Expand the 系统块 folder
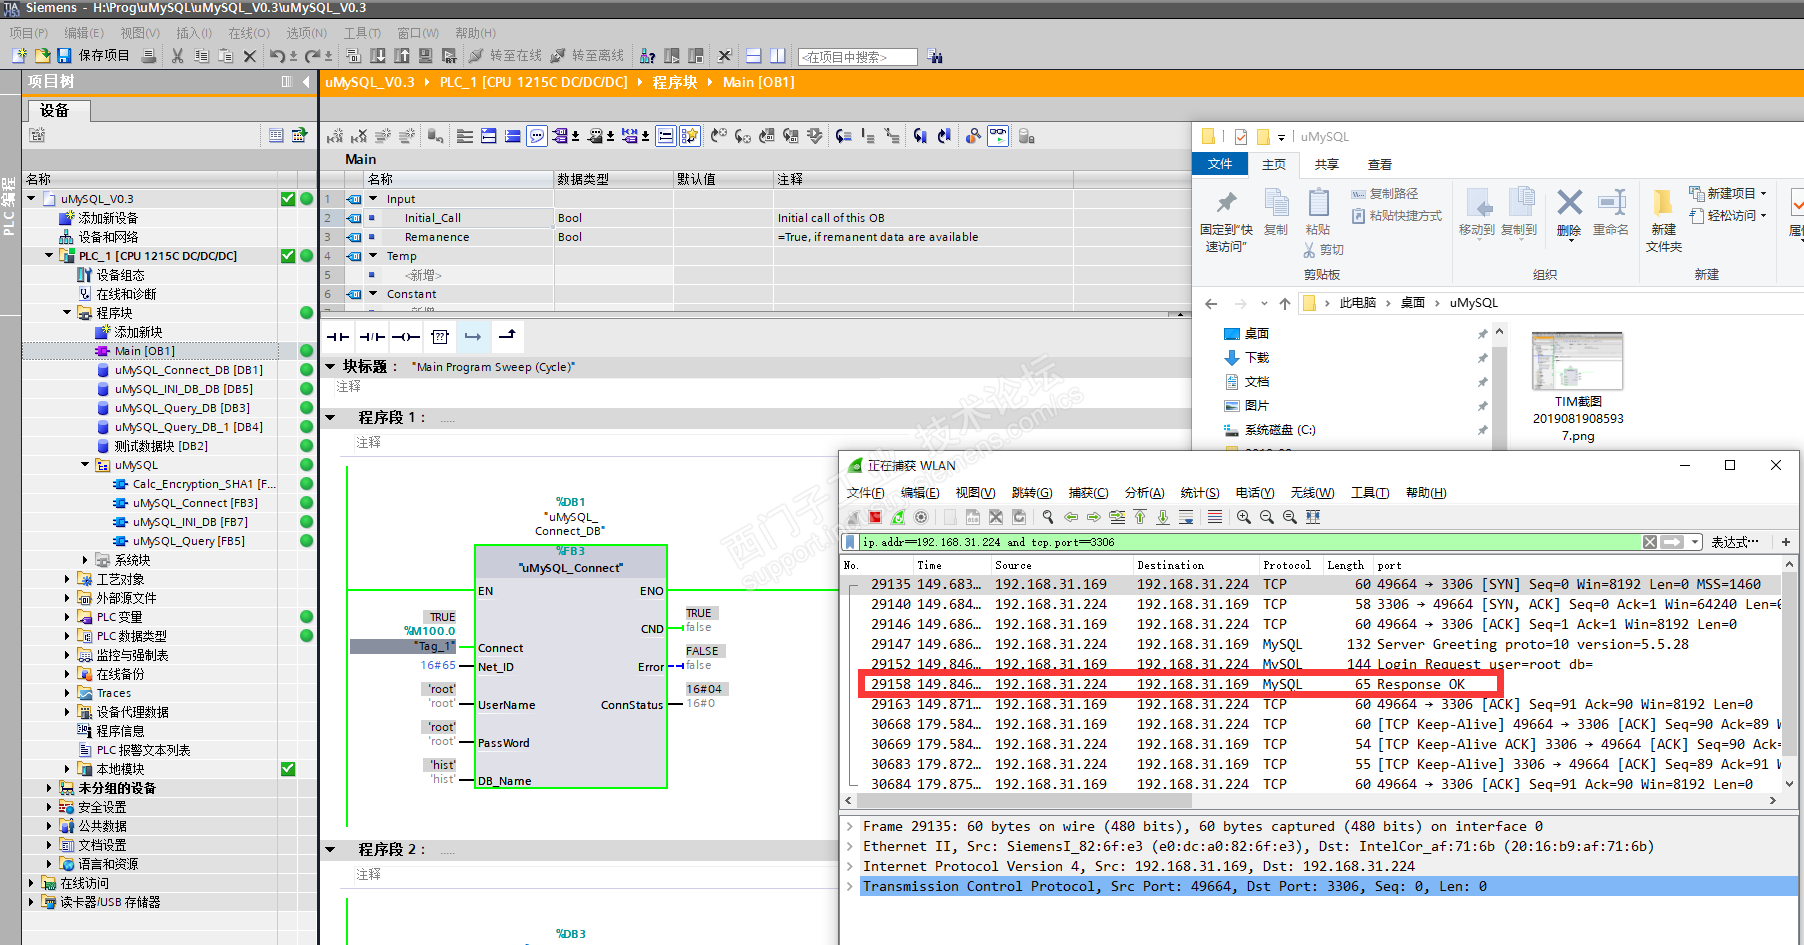The height and width of the screenshot is (945, 1804). pyautogui.click(x=85, y=560)
